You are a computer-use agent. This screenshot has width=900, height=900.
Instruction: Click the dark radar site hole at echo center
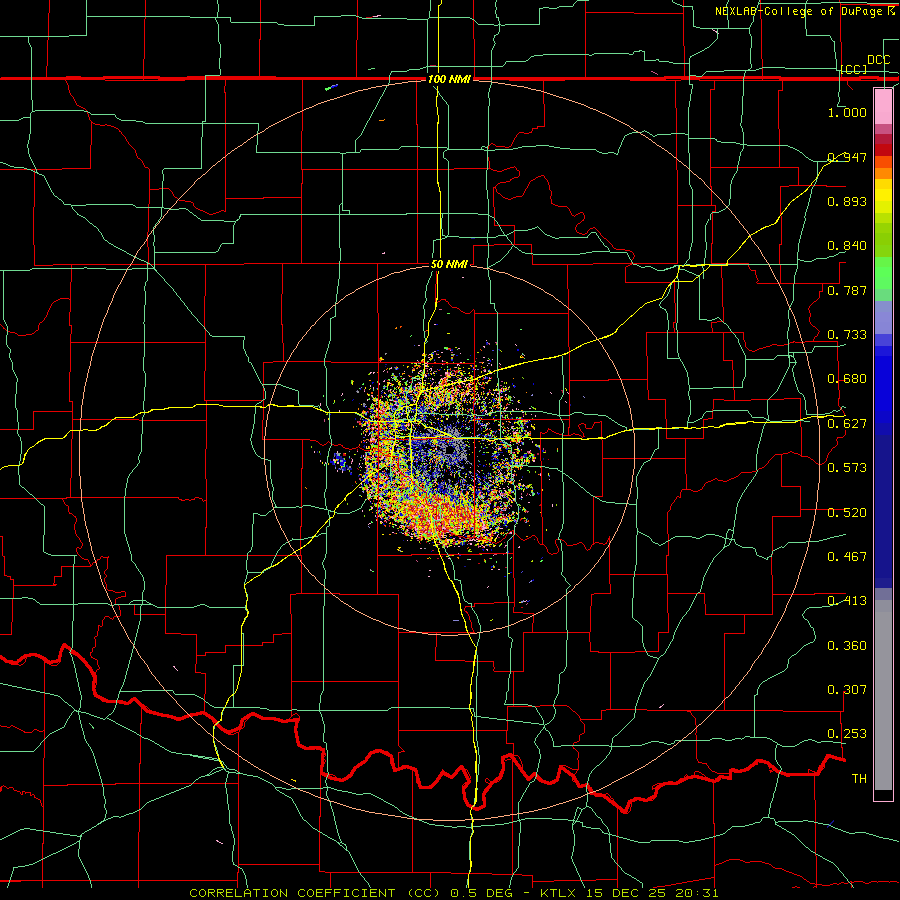449,449
